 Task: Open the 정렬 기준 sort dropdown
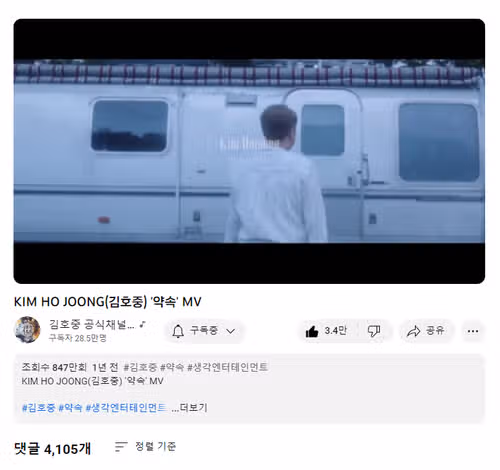145,447
